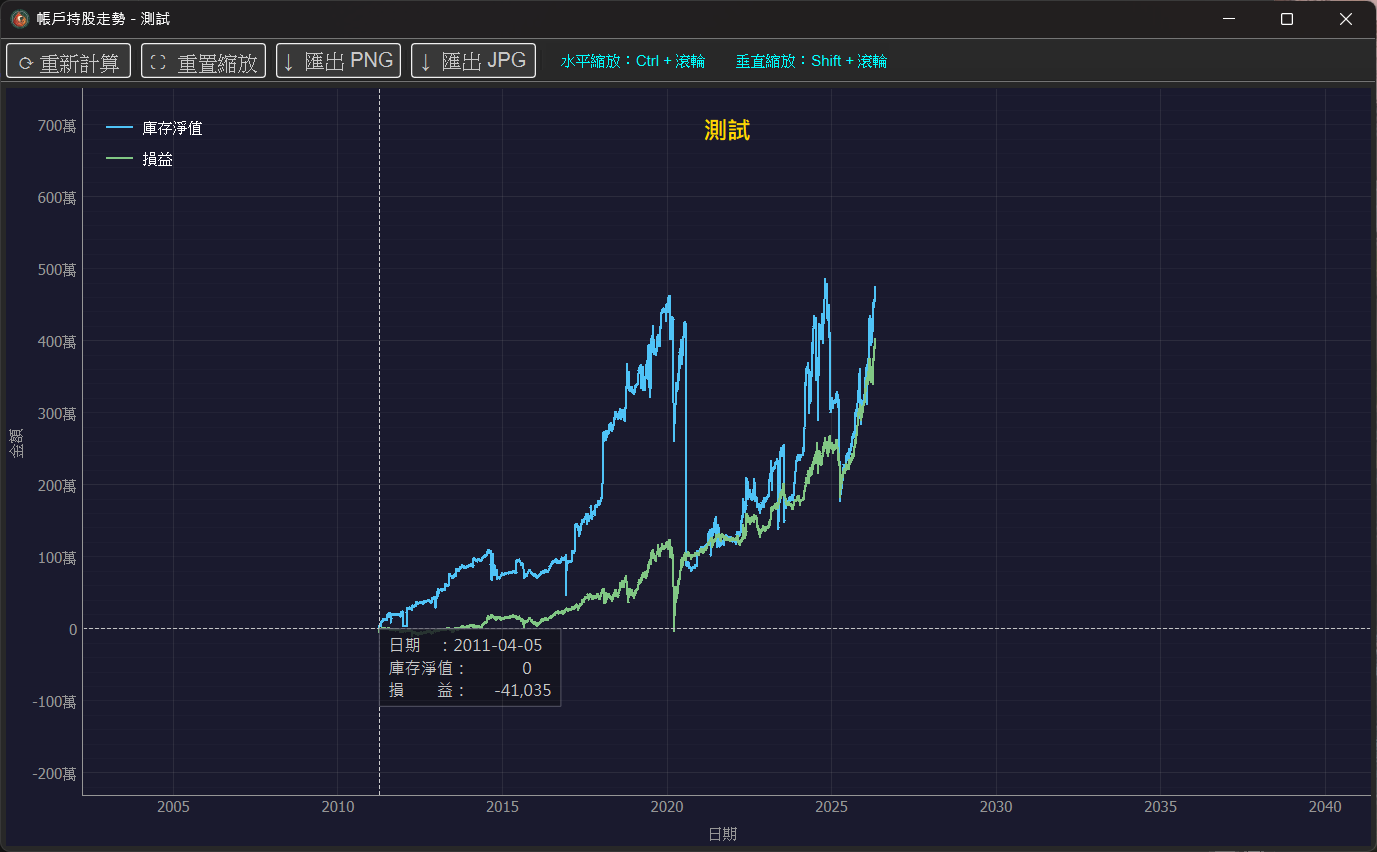The height and width of the screenshot is (852, 1377).
Task: Select the yellow chart title 測試
Action: pyautogui.click(x=727, y=130)
